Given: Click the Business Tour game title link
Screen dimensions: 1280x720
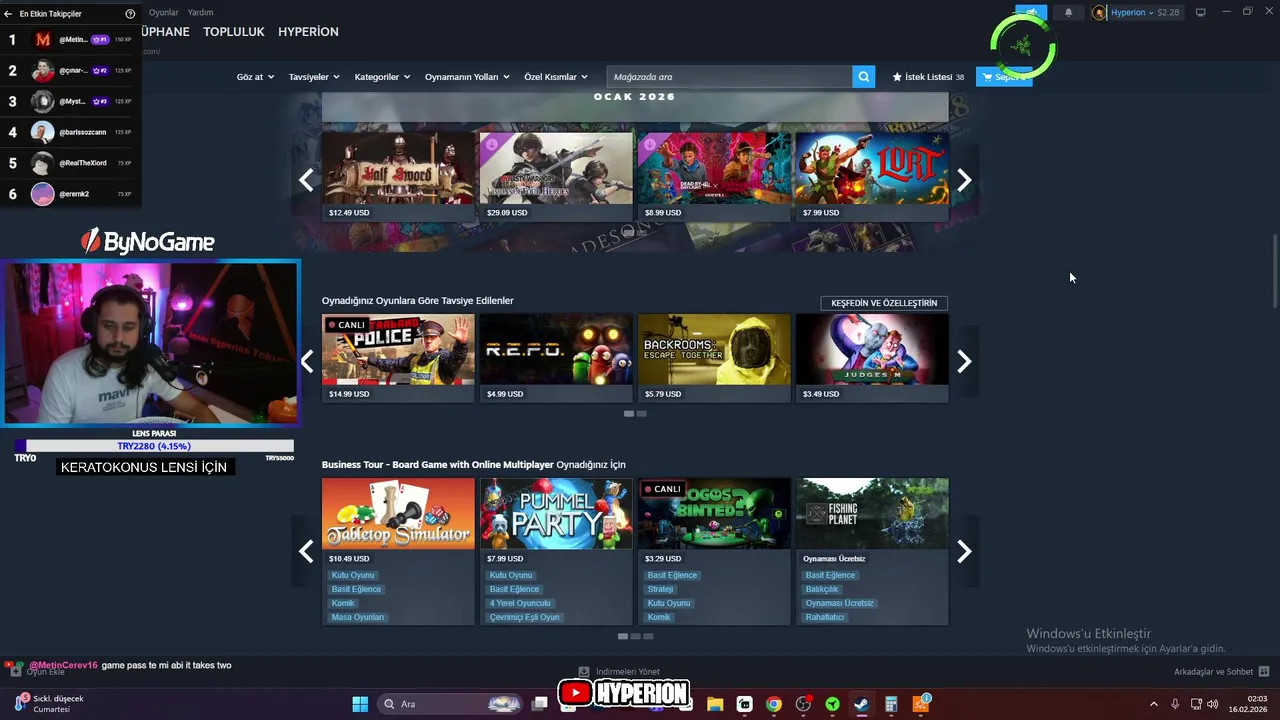Looking at the screenshot, I should 438,465.
